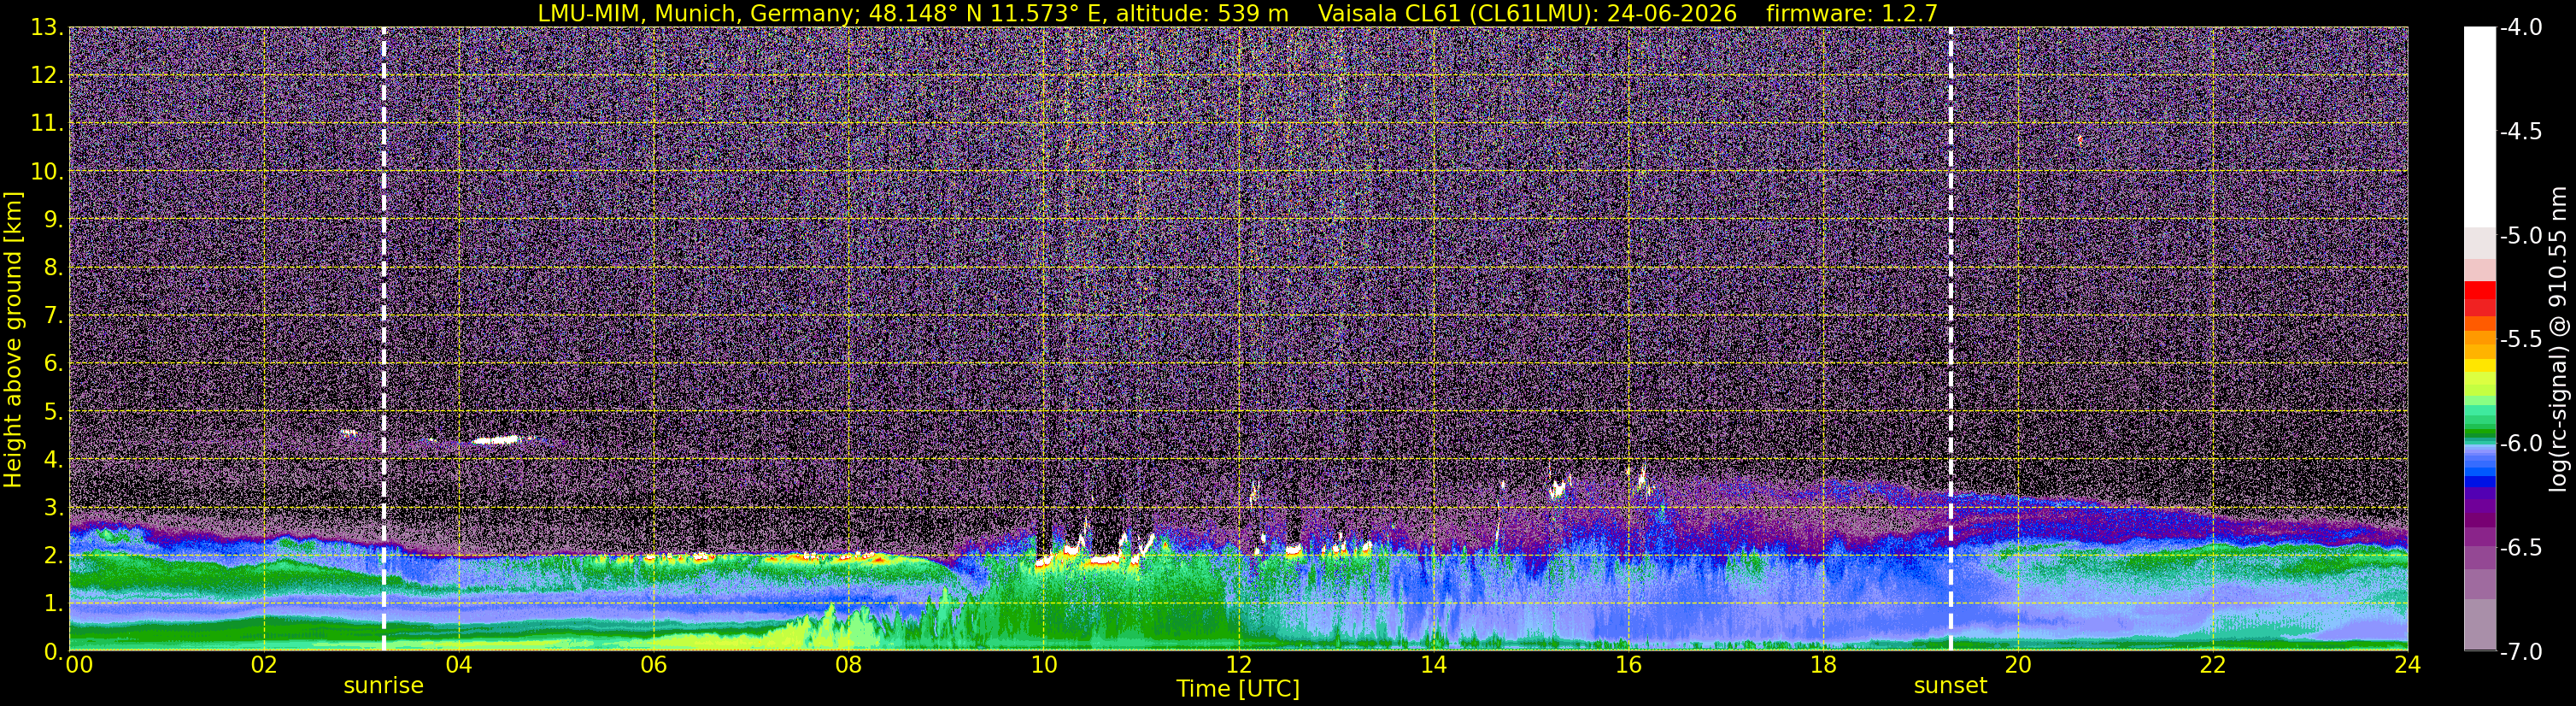Click the '20' time axis tick label

[x=2019, y=665]
